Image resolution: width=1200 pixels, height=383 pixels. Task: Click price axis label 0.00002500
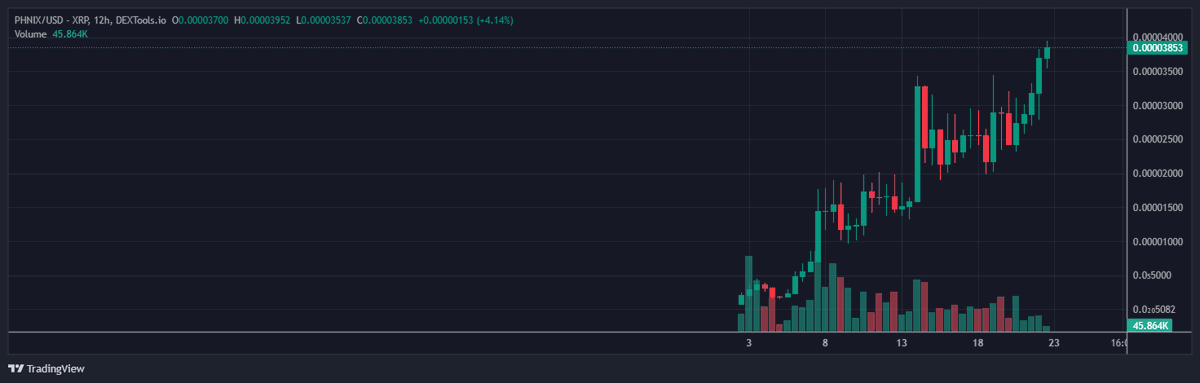pyautogui.click(x=1158, y=140)
